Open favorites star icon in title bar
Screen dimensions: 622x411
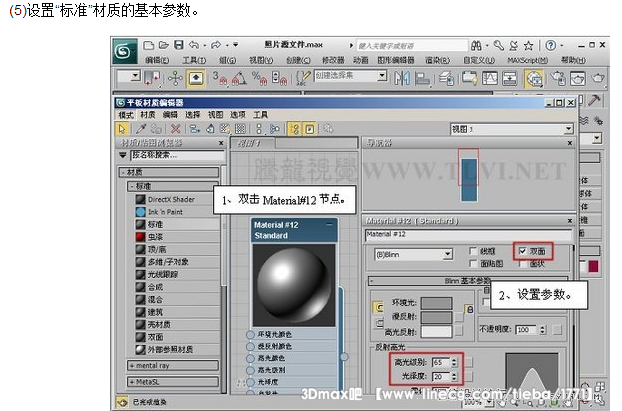point(528,46)
